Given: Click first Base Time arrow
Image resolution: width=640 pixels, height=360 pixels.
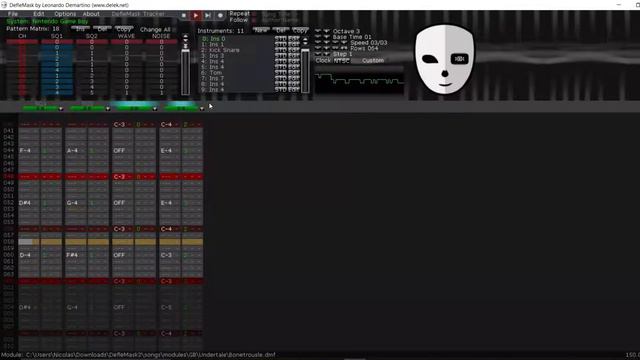Looking at the screenshot, I should (318, 37).
